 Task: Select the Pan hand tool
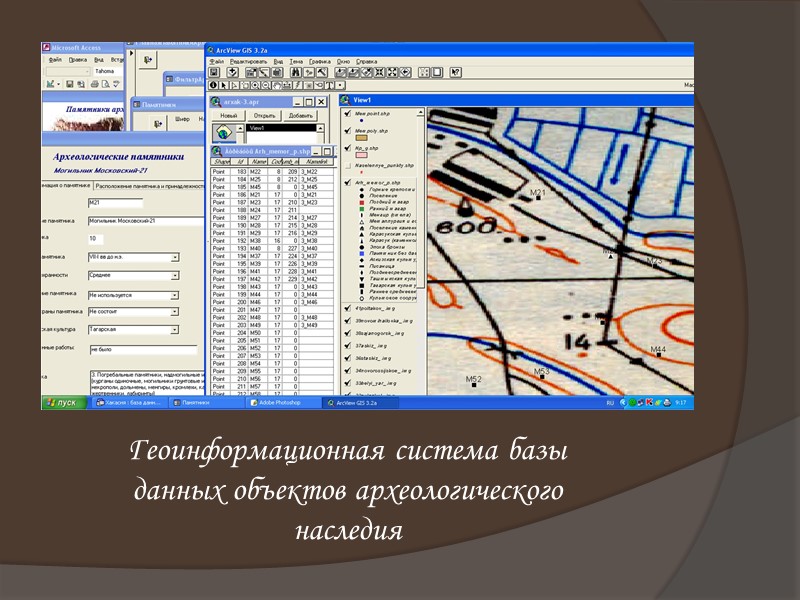[277, 85]
